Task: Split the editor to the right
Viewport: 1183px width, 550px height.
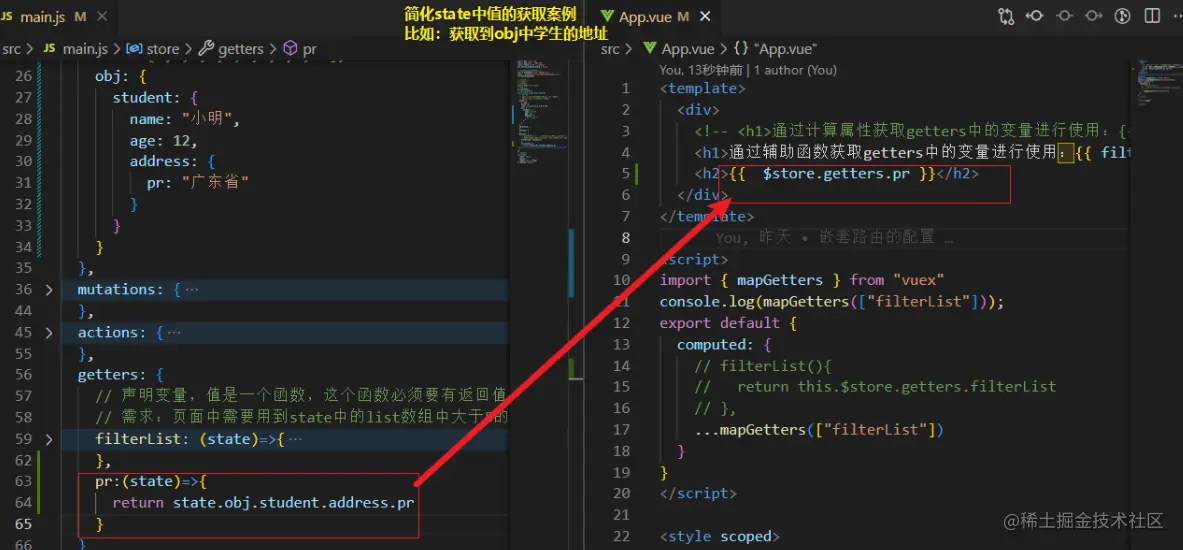Action: point(1151,16)
